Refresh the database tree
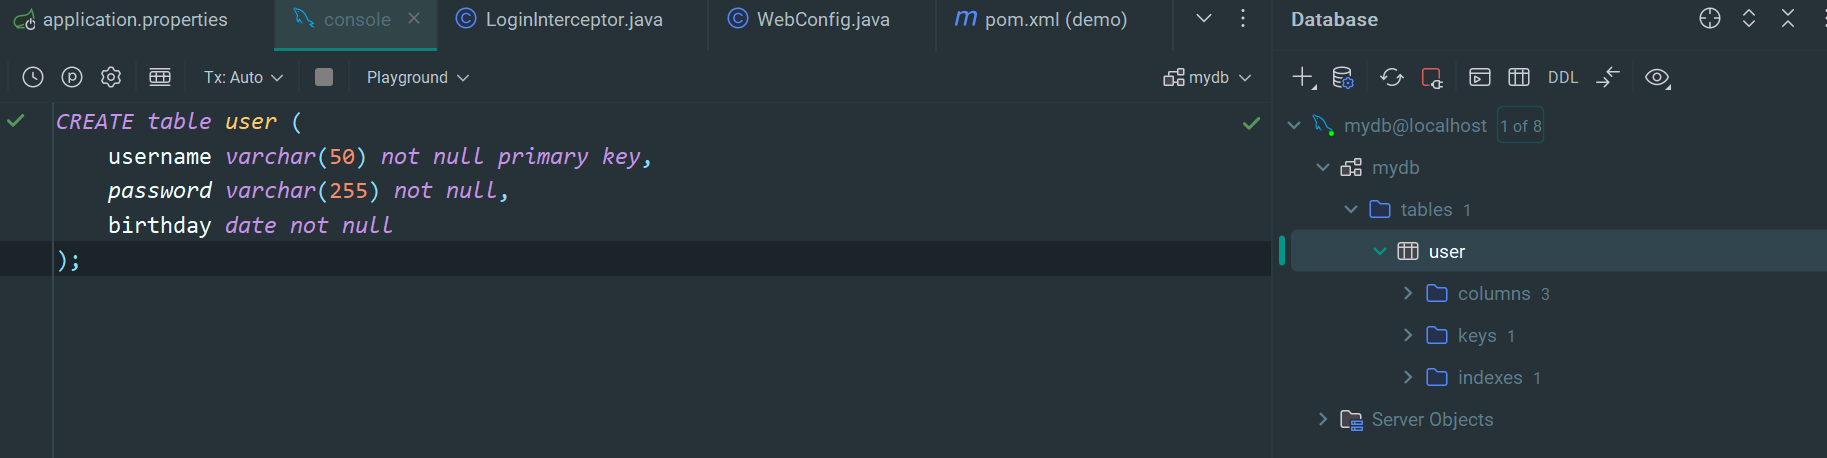The image size is (1827, 458). coord(1391,77)
